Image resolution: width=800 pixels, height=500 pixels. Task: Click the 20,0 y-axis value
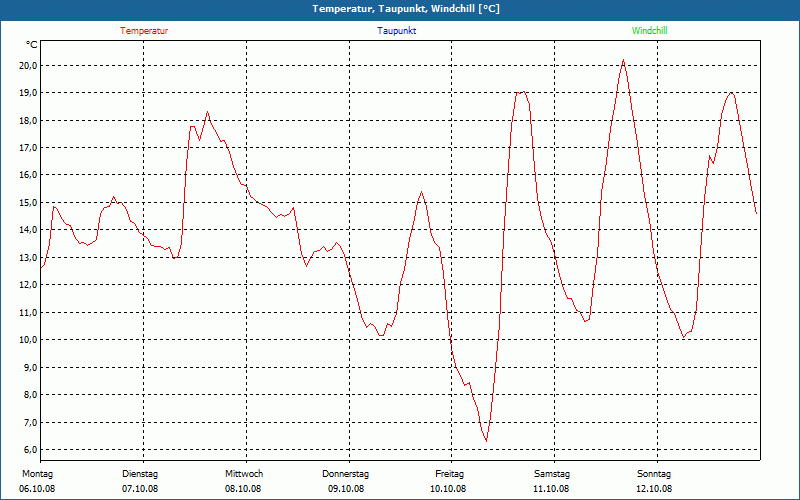point(28,65)
